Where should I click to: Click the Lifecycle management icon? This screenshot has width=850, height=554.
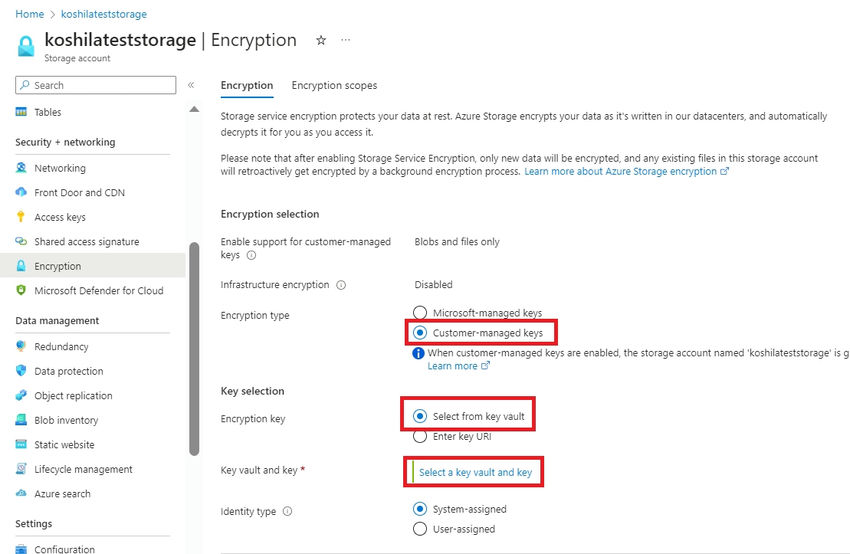(21, 468)
